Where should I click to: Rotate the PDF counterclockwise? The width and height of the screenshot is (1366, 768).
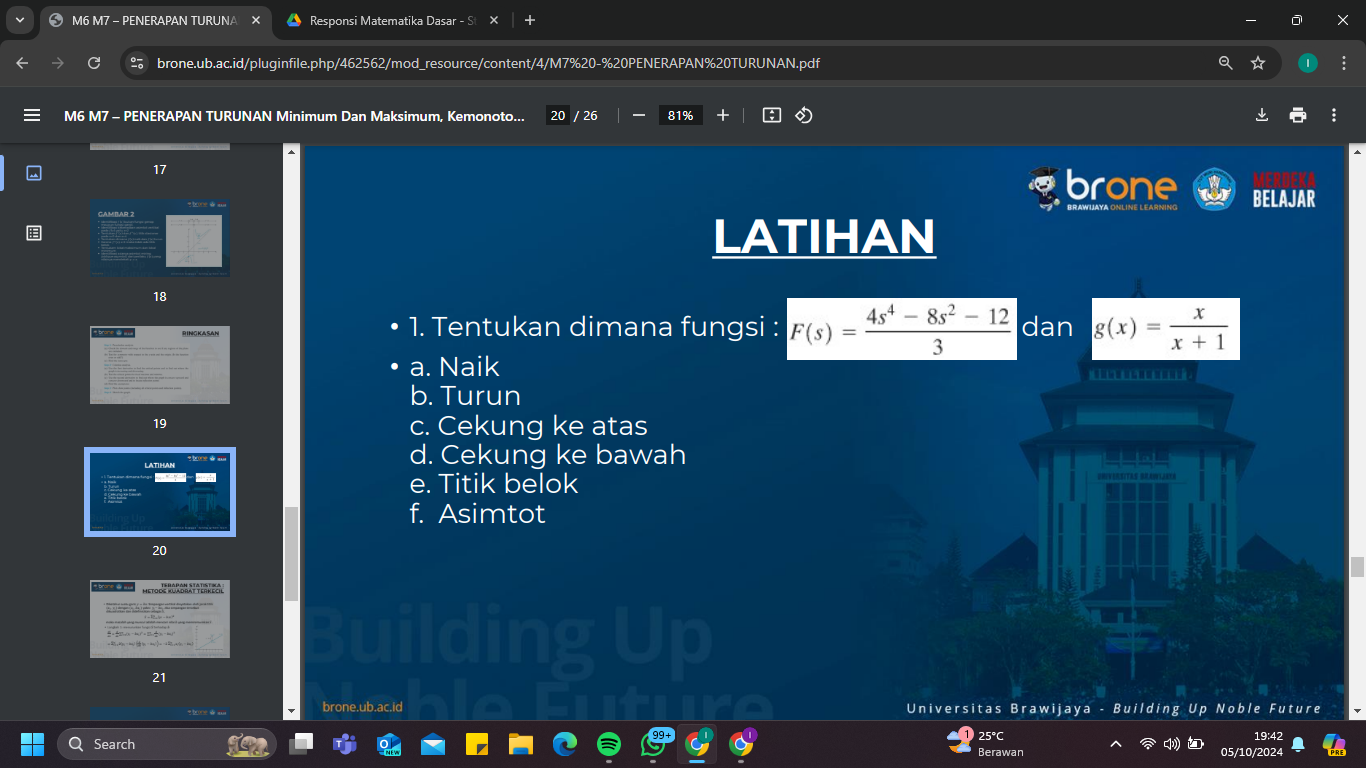point(803,115)
